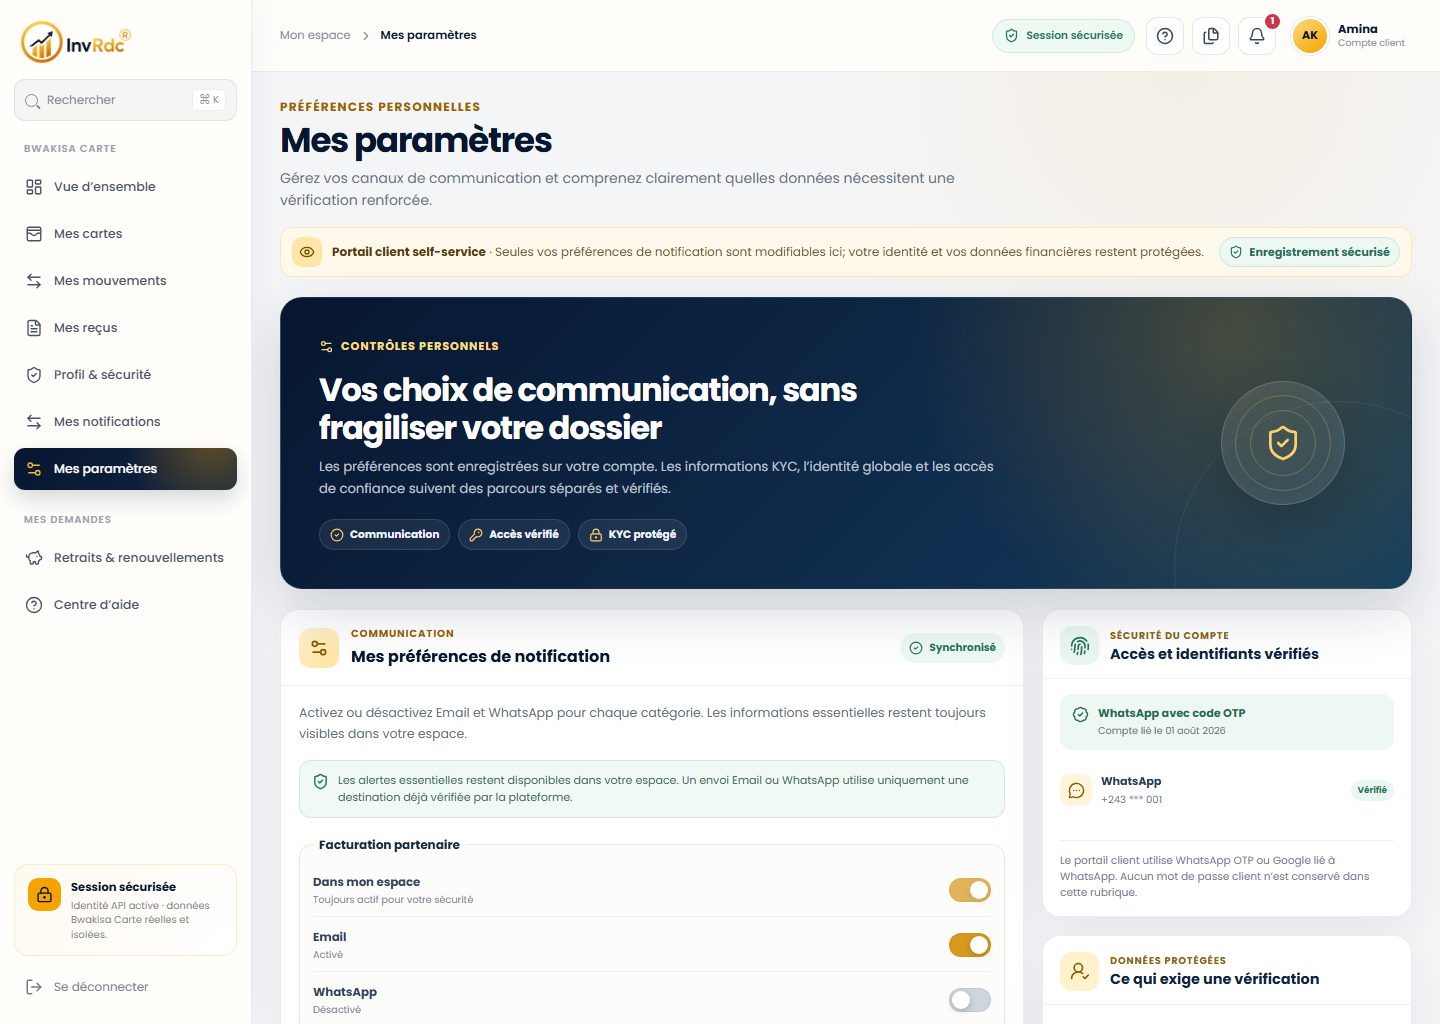Click Se déconnecter

click(125, 987)
